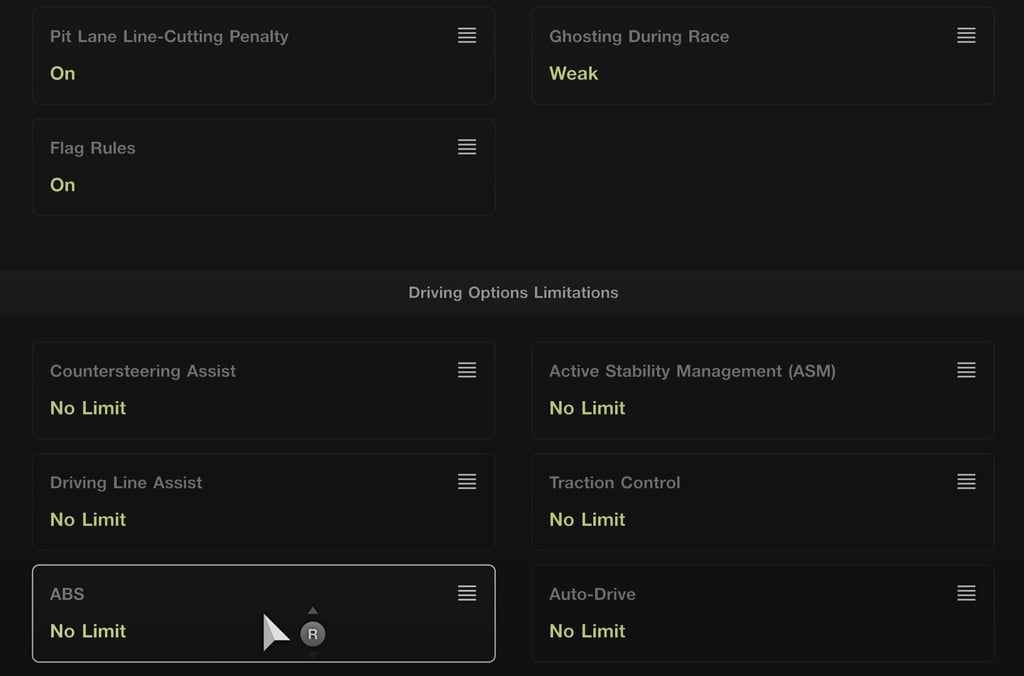The width and height of the screenshot is (1024, 676).
Task: Open the ABS list icon
Action: coord(467,593)
